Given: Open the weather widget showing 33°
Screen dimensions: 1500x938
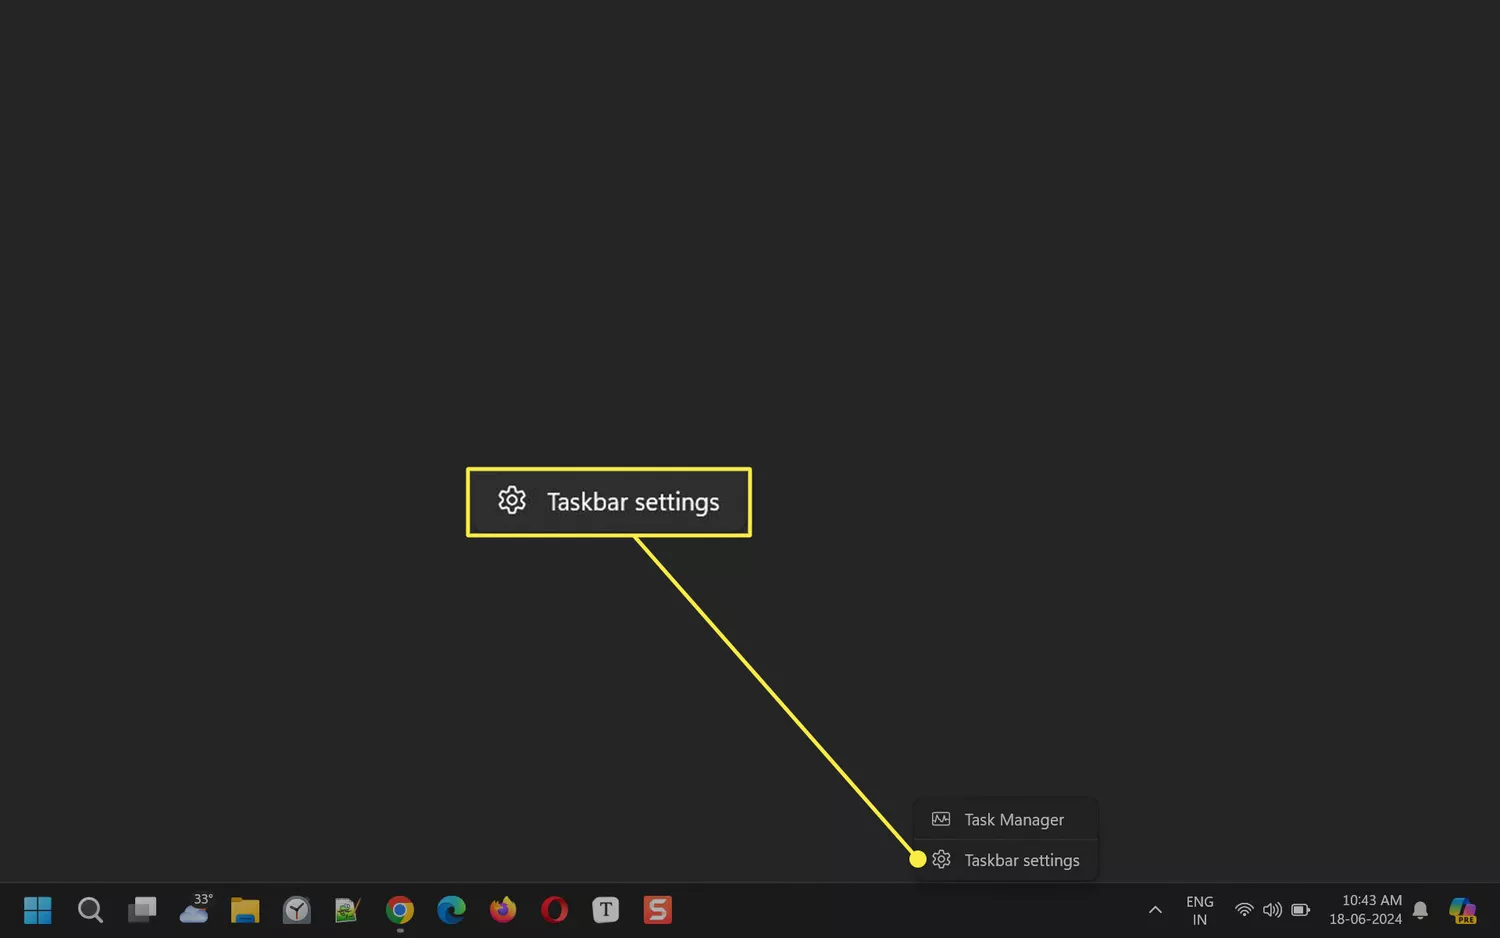Looking at the screenshot, I should [195, 908].
